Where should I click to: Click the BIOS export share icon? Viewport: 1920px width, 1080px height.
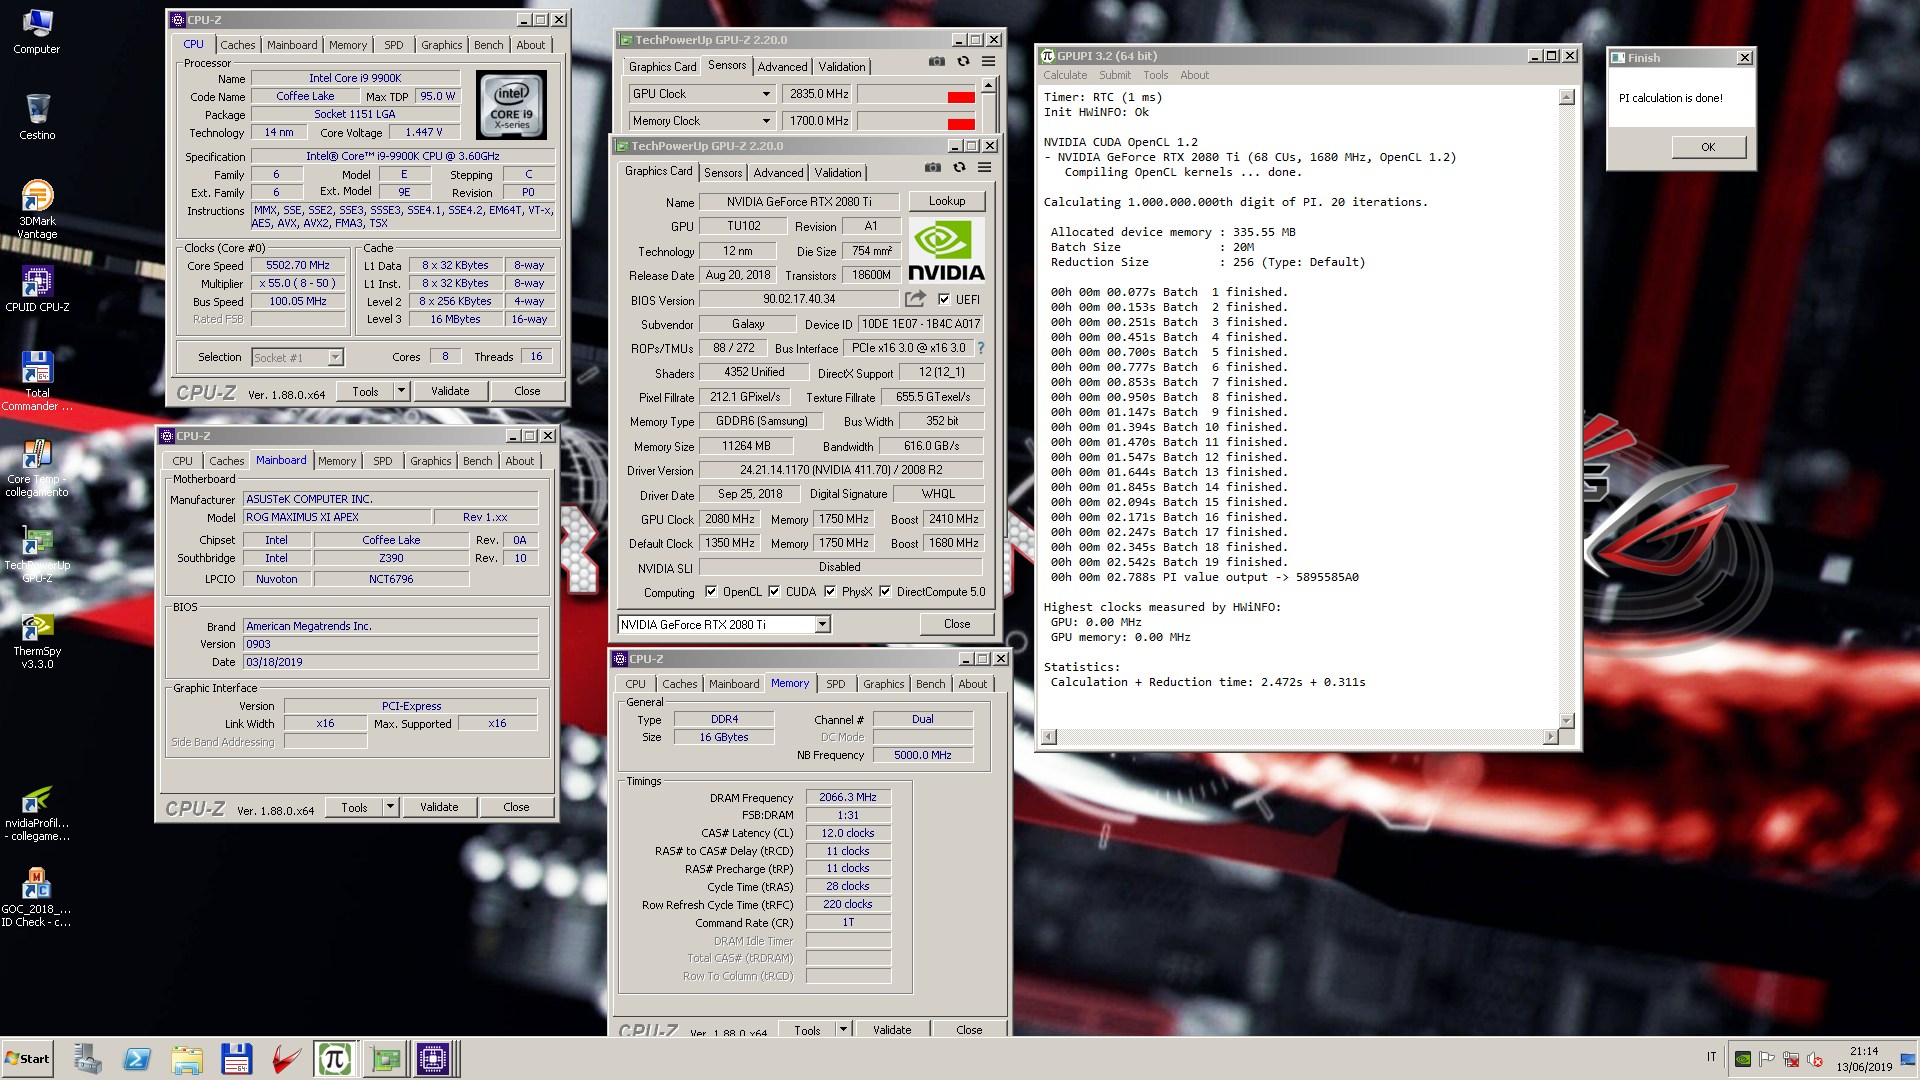[x=915, y=299]
